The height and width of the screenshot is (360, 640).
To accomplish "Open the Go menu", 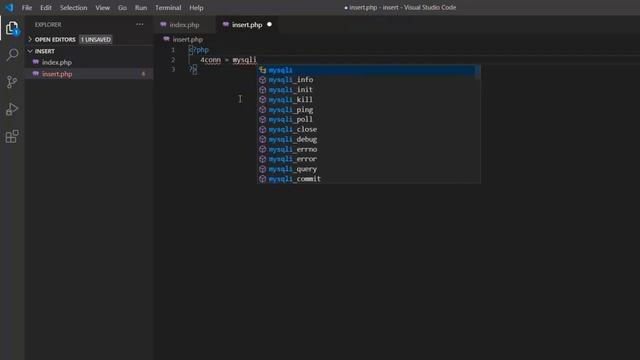I will click(122, 8).
